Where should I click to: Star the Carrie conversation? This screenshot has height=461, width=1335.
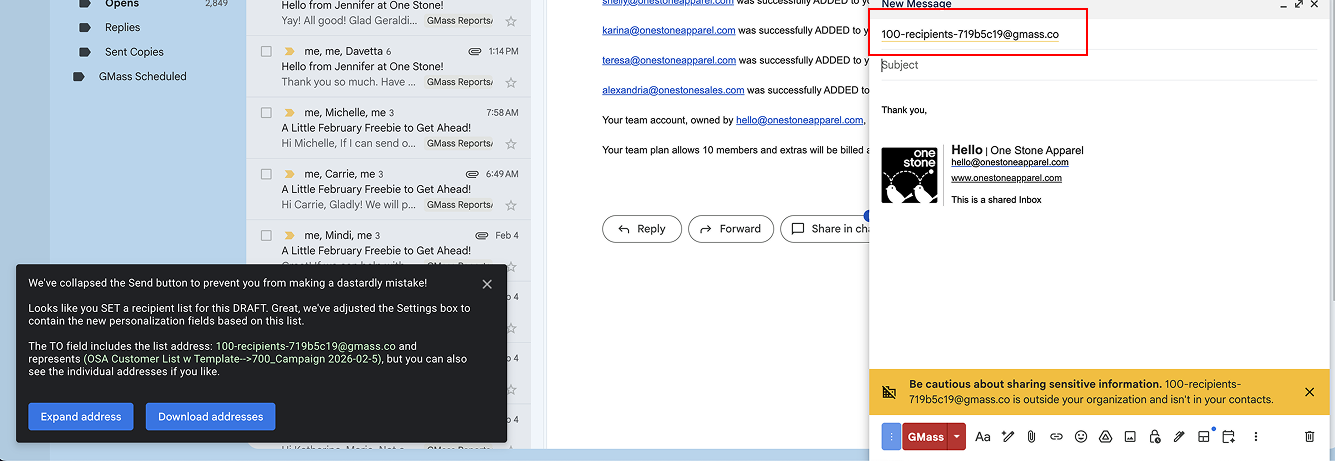coord(511,205)
